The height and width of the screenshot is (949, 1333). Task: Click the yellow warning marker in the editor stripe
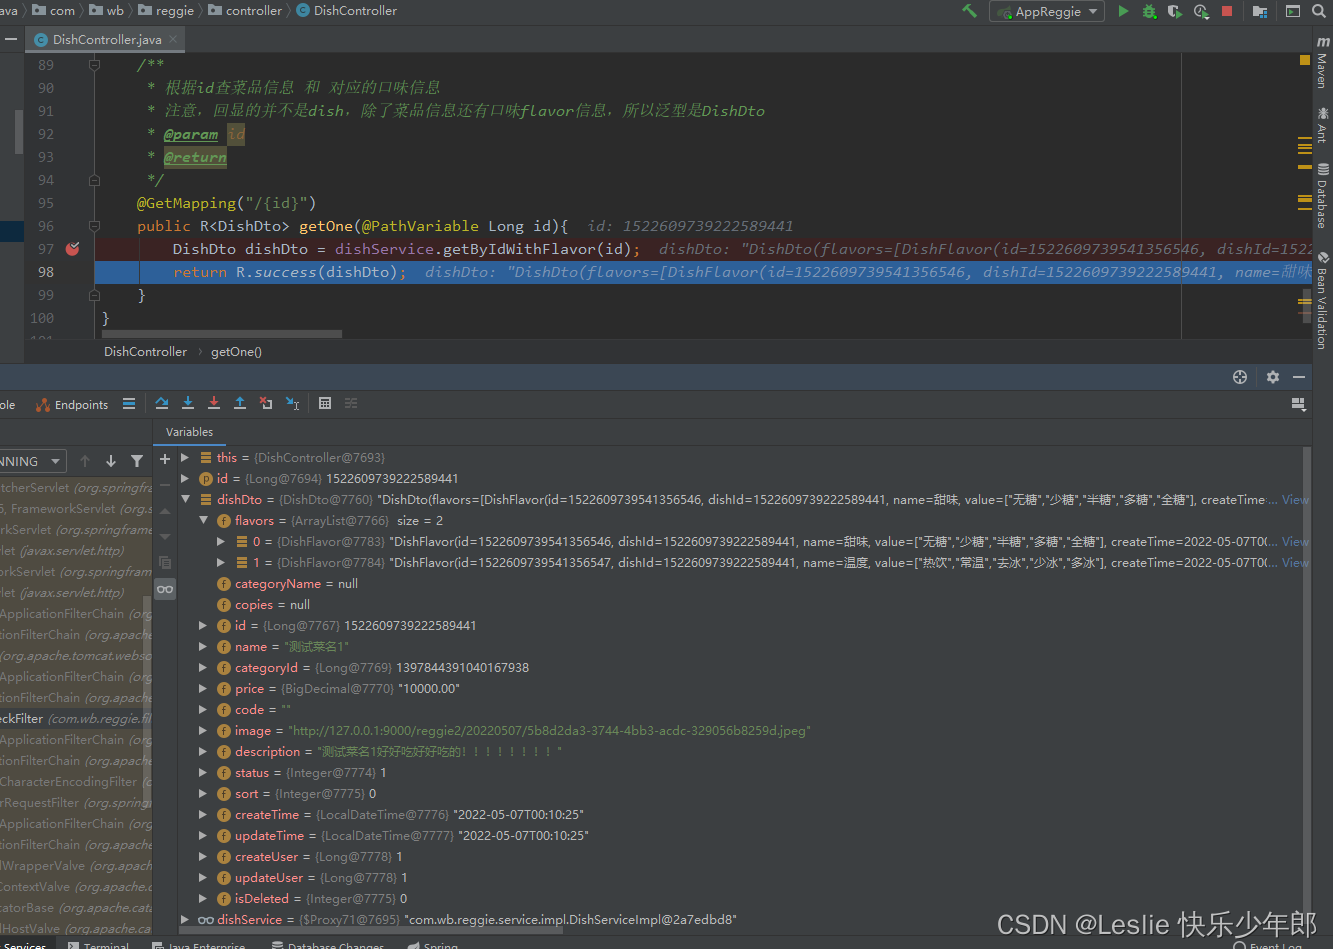tap(1304, 60)
